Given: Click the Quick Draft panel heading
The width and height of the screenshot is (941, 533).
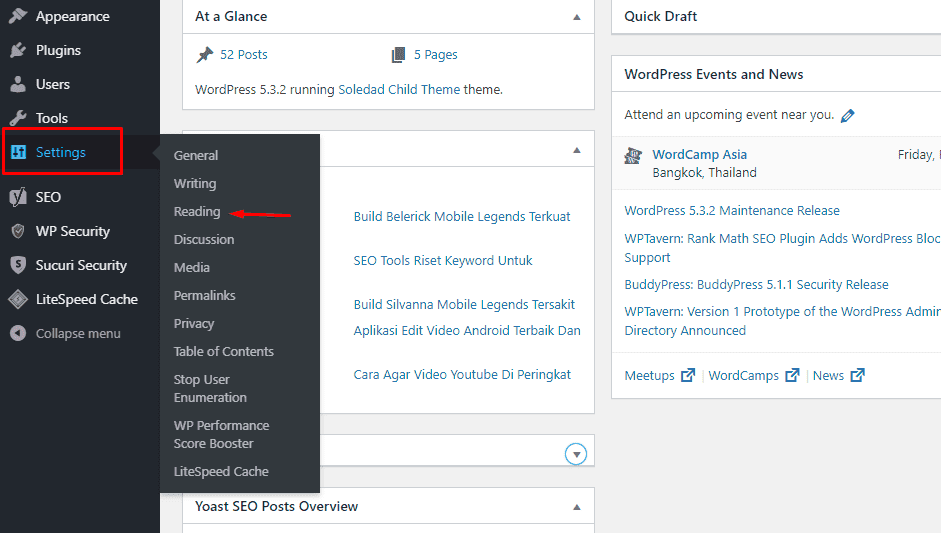Looking at the screenshot, I should click(661, 16).
